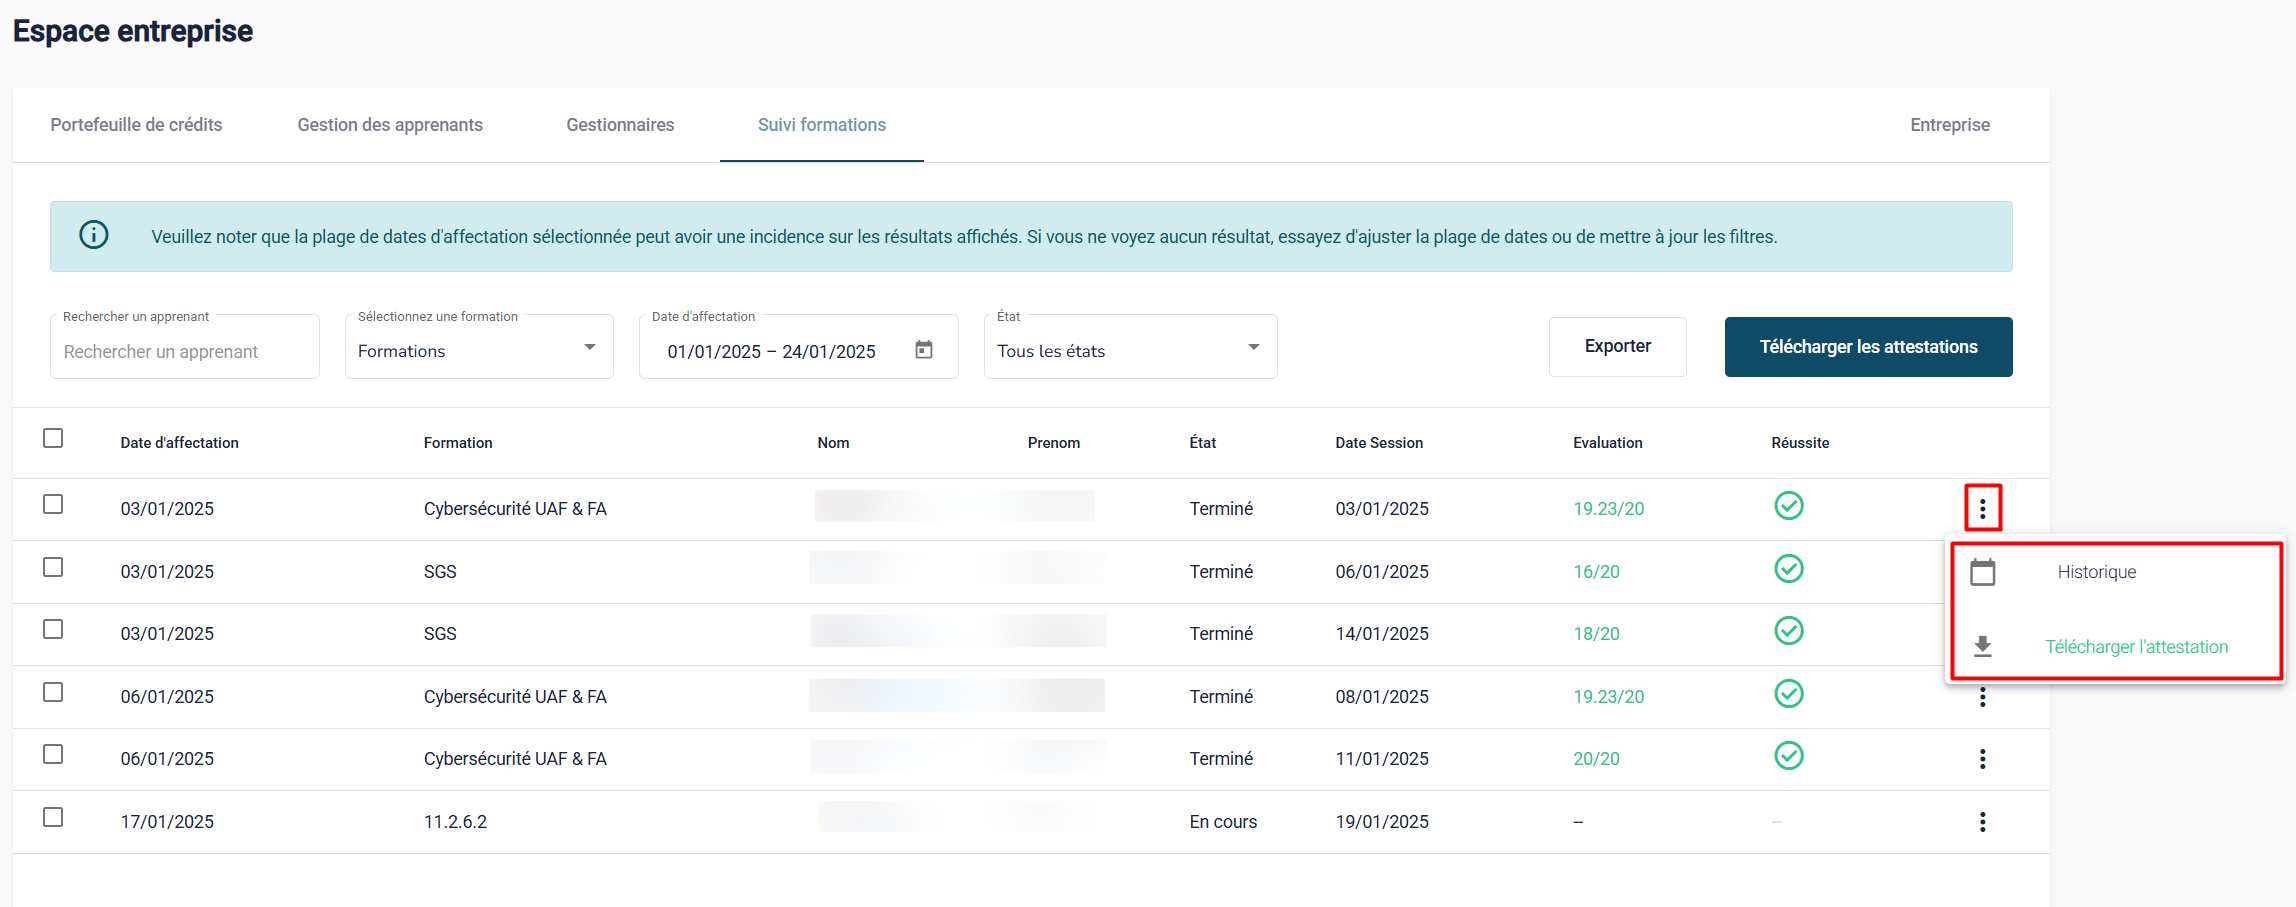Screen dimensions: 2296x907
Task: Check the box for the 17/01/2025 row
Action: point(53,818)
